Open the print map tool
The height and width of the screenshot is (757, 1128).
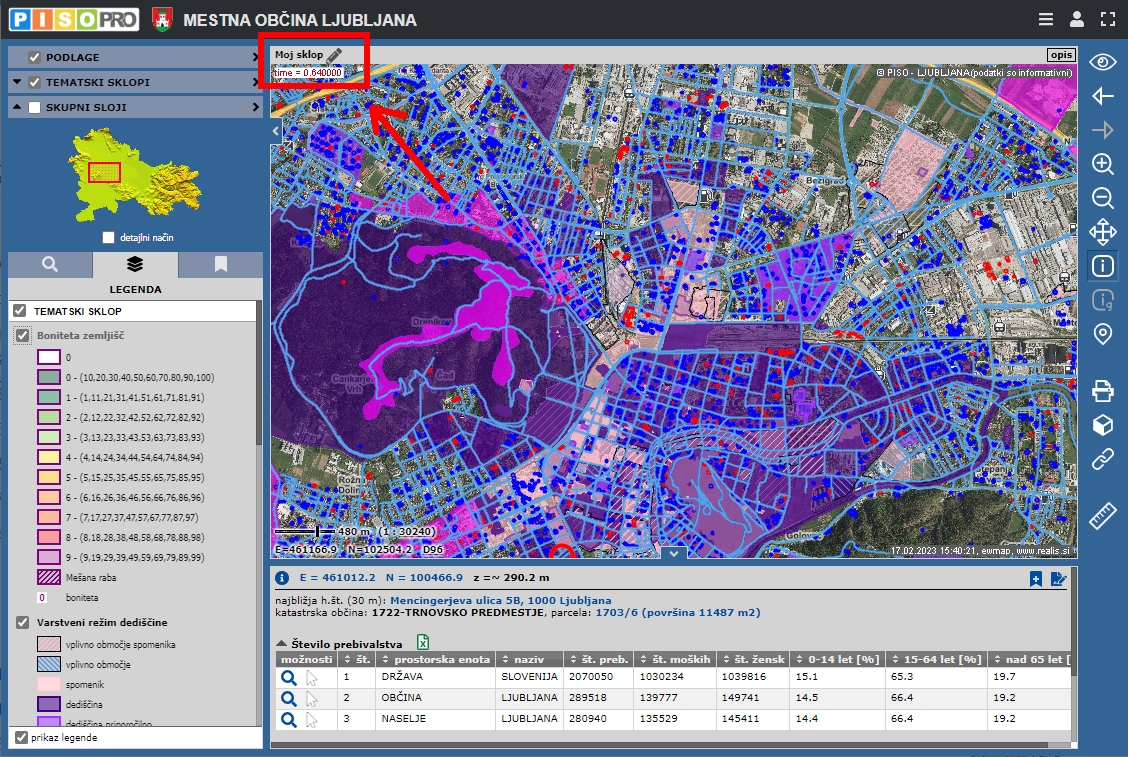click(x=1102, y=391)
